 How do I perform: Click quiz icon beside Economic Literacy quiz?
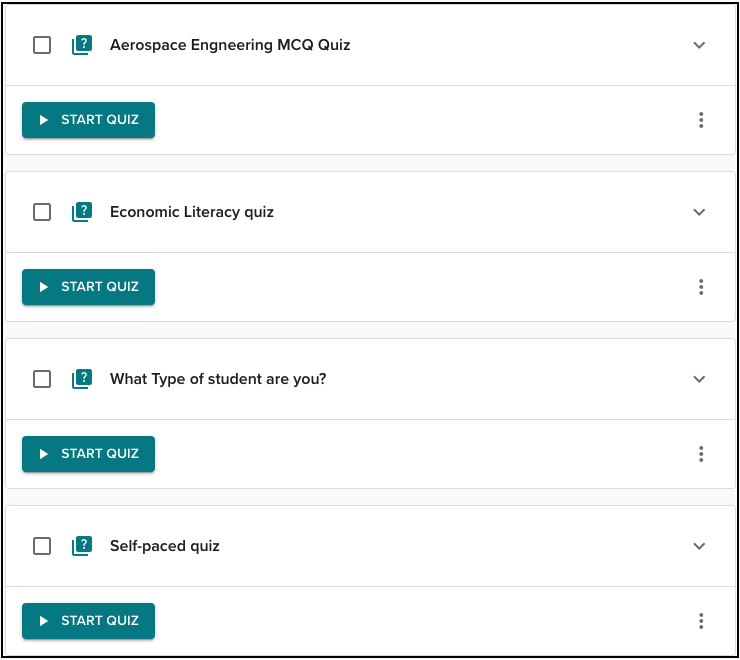point(82,212)
